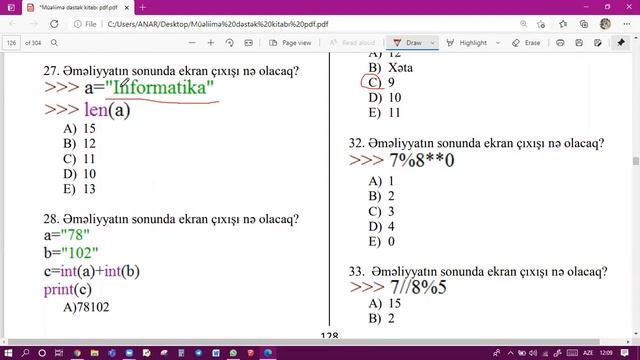Click the horizontal scrollbar at the bottom

[304, 342]
